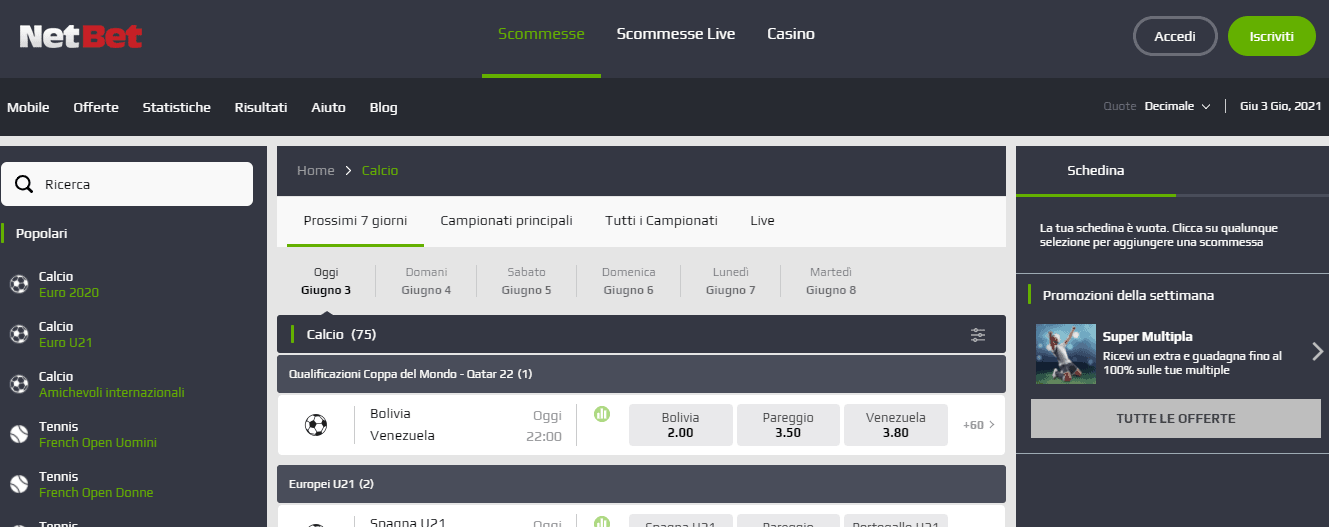1329x527 pixels.
Task: Select day Sabato Giugno 5
Action: click(526, 281)
